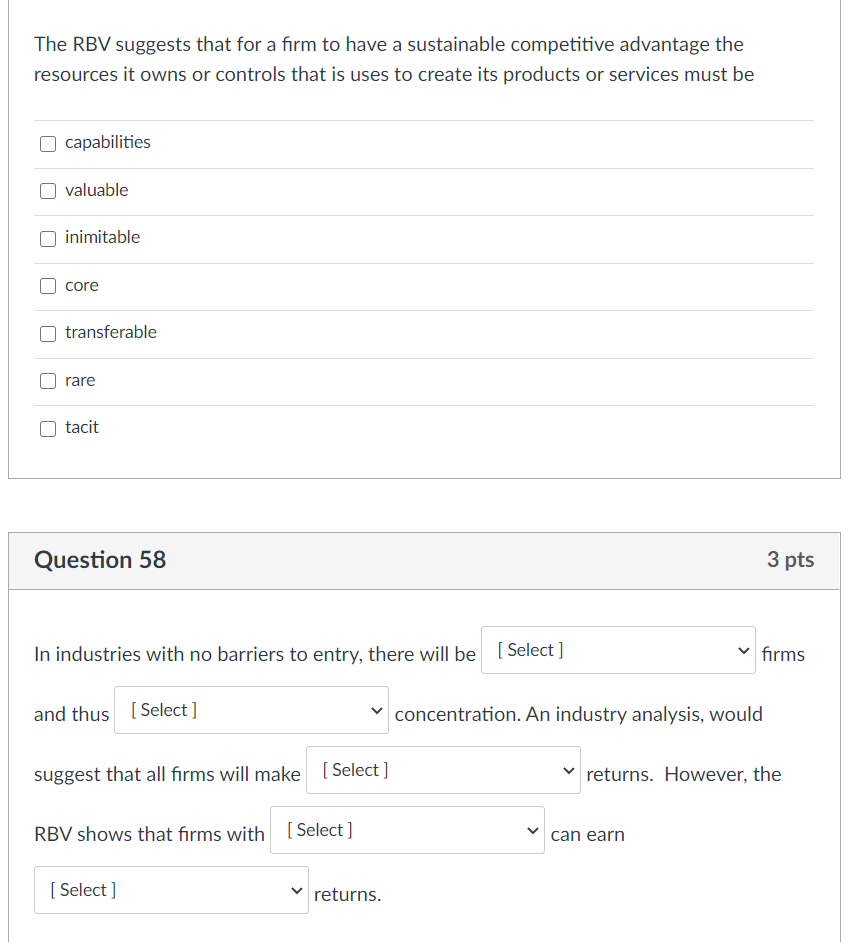Click 'concentration. An industry analysis, would' text
The width and height of the screenshot is (859, 942).
click(x=578, y=715)
